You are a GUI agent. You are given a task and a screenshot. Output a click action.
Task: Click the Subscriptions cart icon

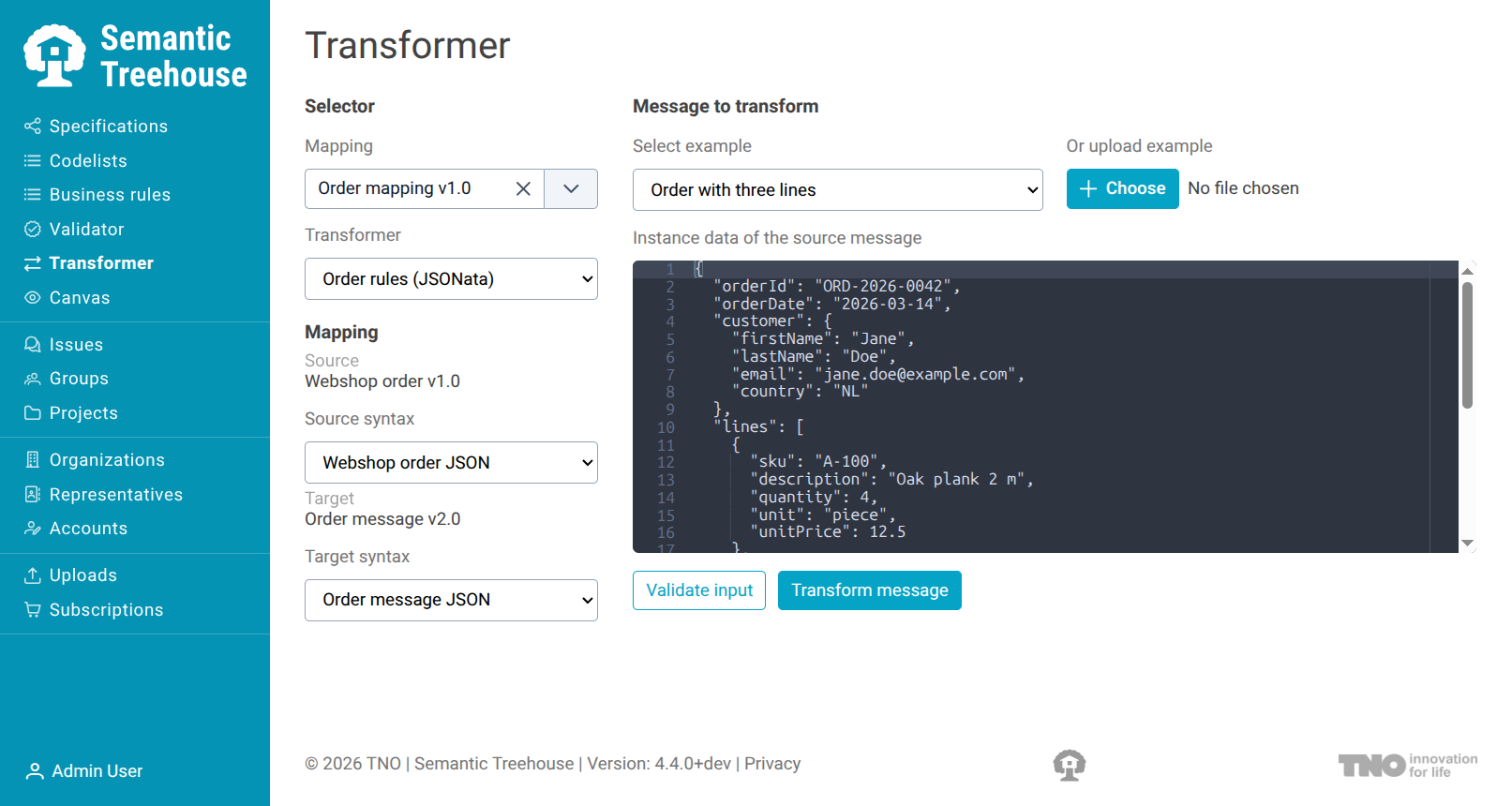33,610
